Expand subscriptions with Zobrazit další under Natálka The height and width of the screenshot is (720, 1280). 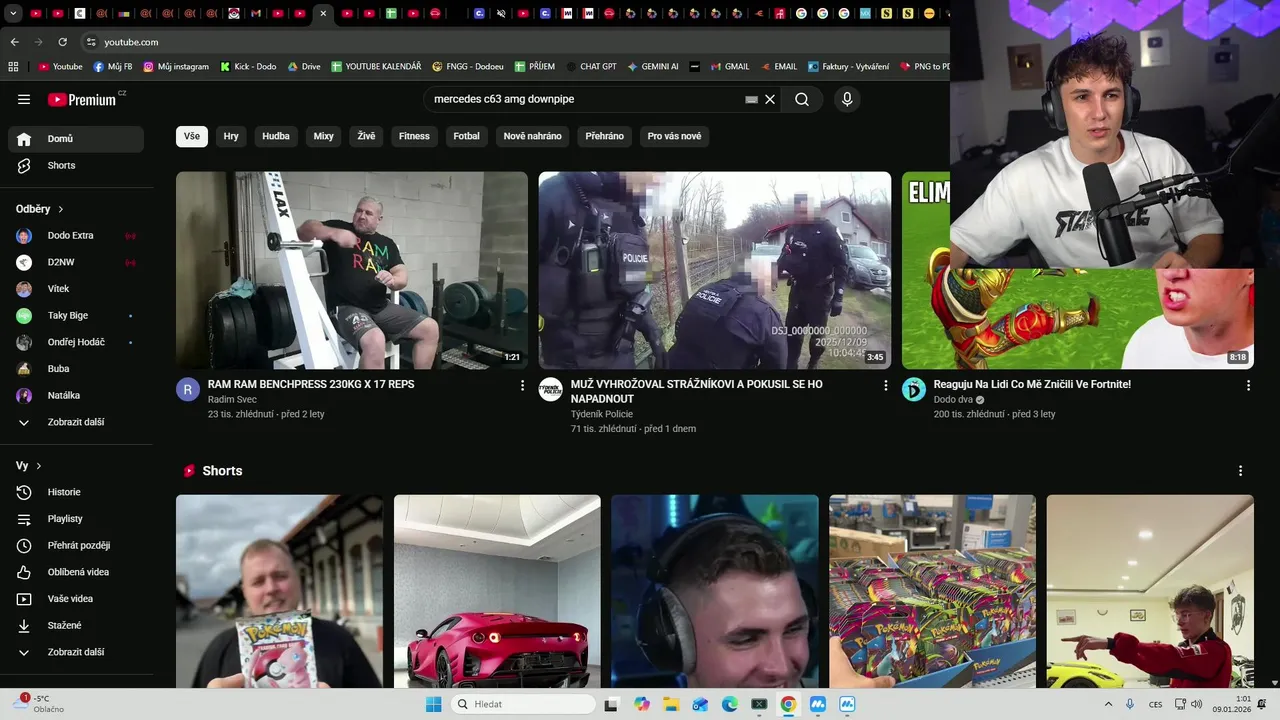pos(76,422)
